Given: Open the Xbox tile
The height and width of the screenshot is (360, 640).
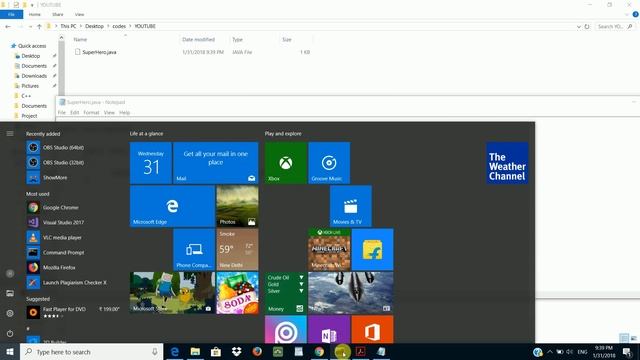Looking at the screenshot, I should [x=286, y=163].
